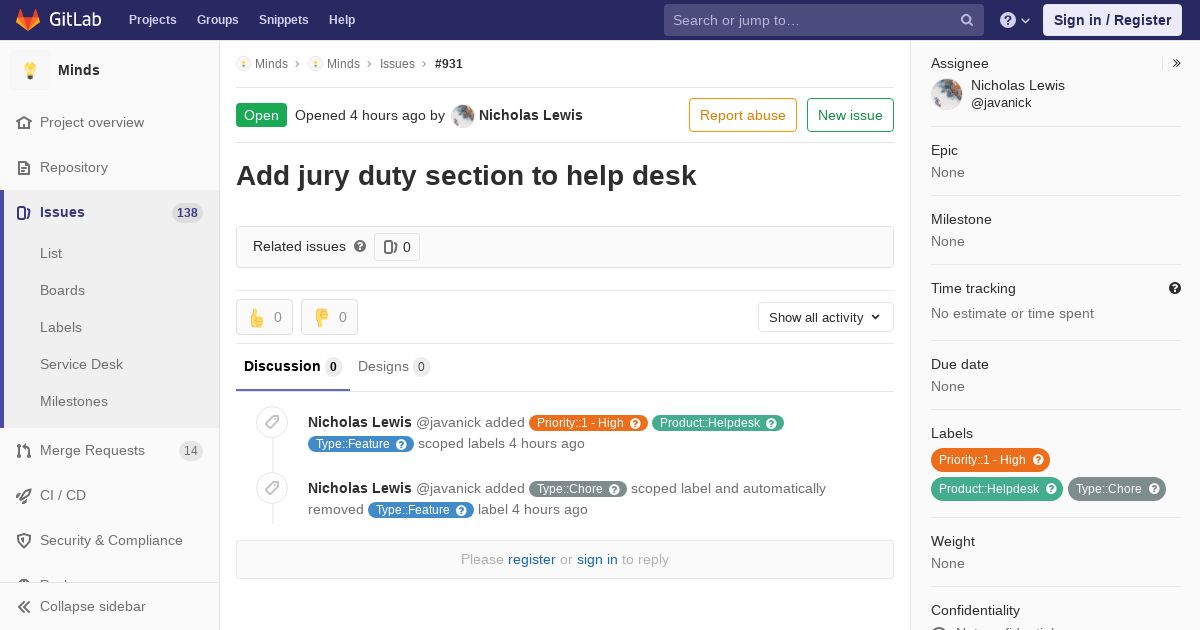Viewport: 1200px width, 630px height.
Task: Click the Issues 138 count badge
Action: click(187, 212)
